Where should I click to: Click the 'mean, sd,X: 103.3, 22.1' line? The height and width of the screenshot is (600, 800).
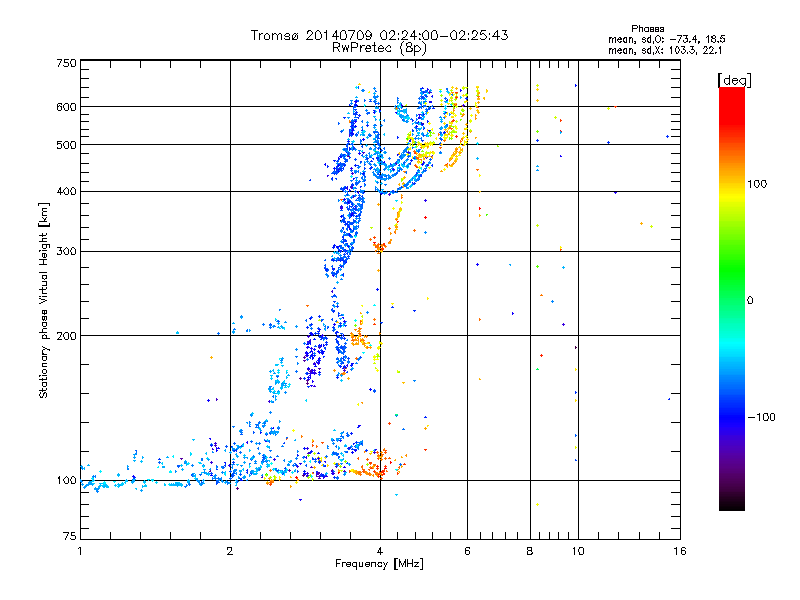coord(665,51)
